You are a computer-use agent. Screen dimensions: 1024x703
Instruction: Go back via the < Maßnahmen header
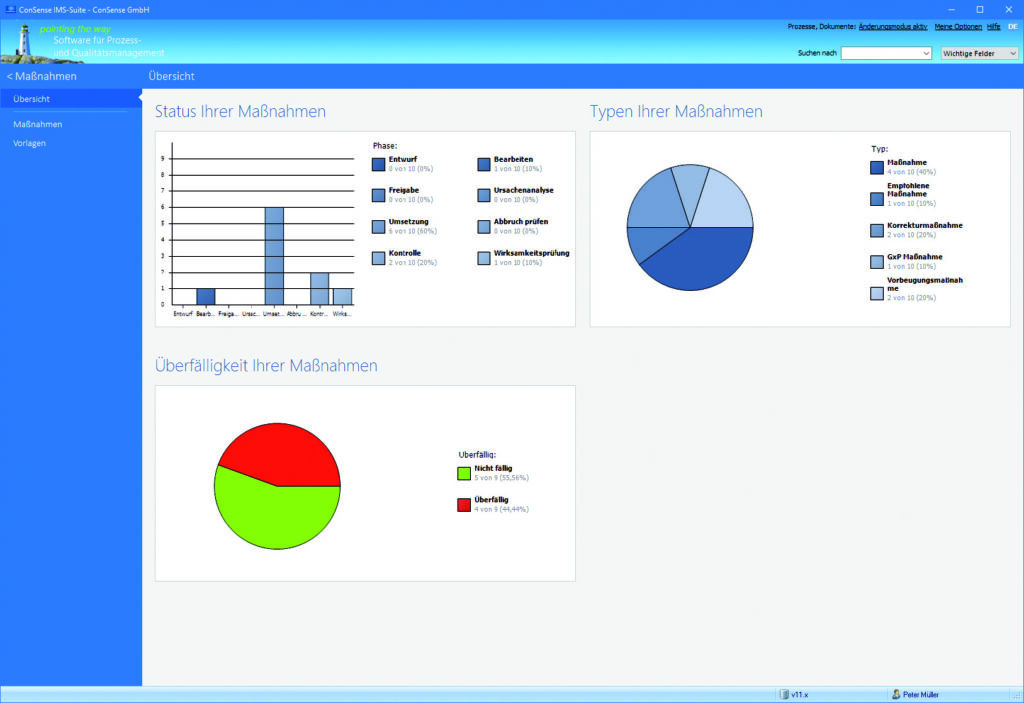[x=42, y=76]
